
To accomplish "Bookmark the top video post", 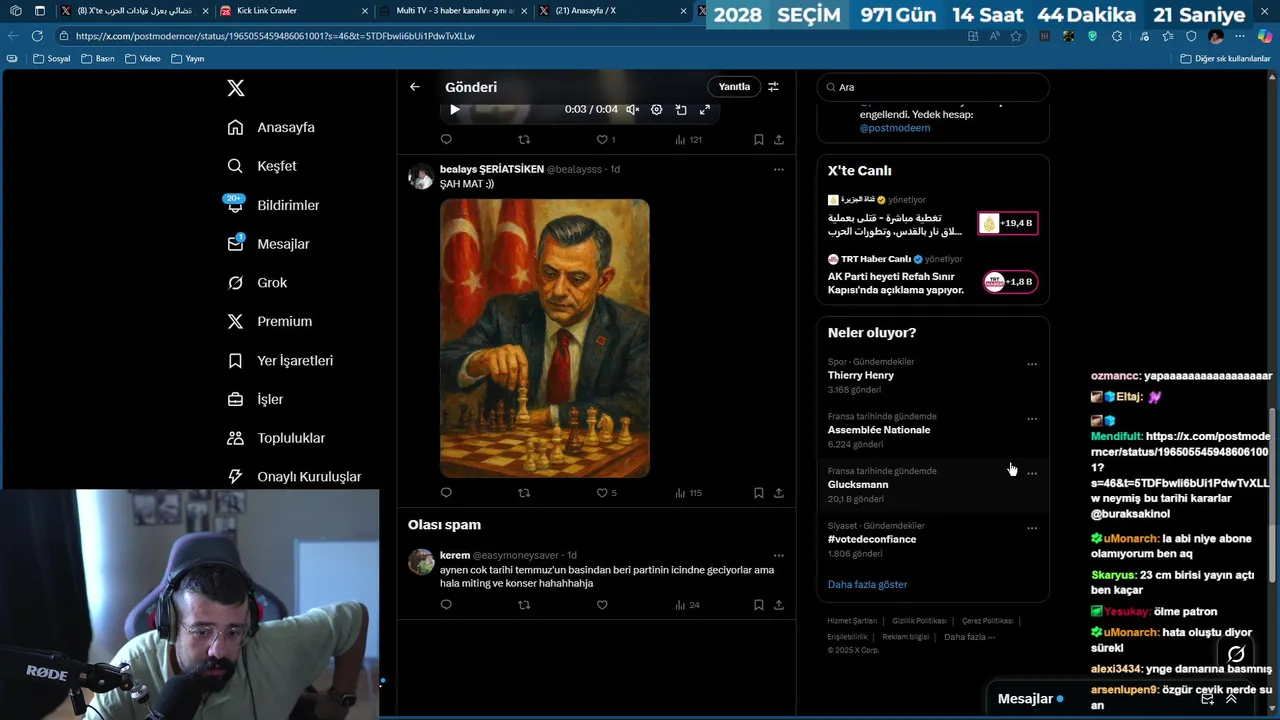I will [x=759, y=140].
